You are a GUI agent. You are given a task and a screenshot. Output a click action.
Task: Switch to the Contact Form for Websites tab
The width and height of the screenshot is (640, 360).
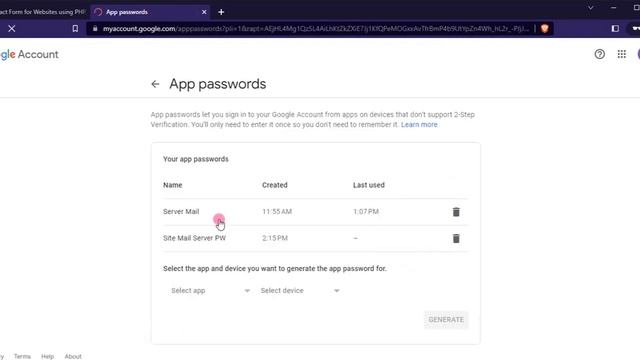43,12
